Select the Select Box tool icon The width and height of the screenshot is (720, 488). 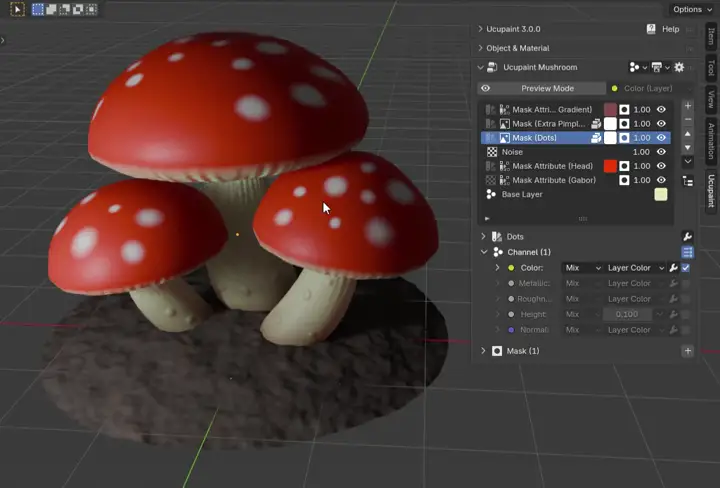pos(17,9)
